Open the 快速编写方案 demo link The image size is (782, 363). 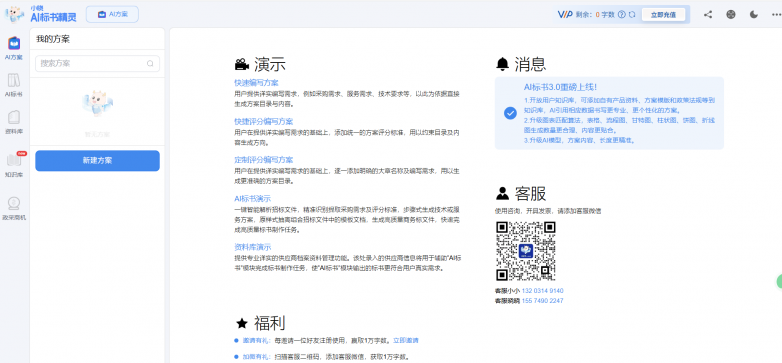[256, 83]
